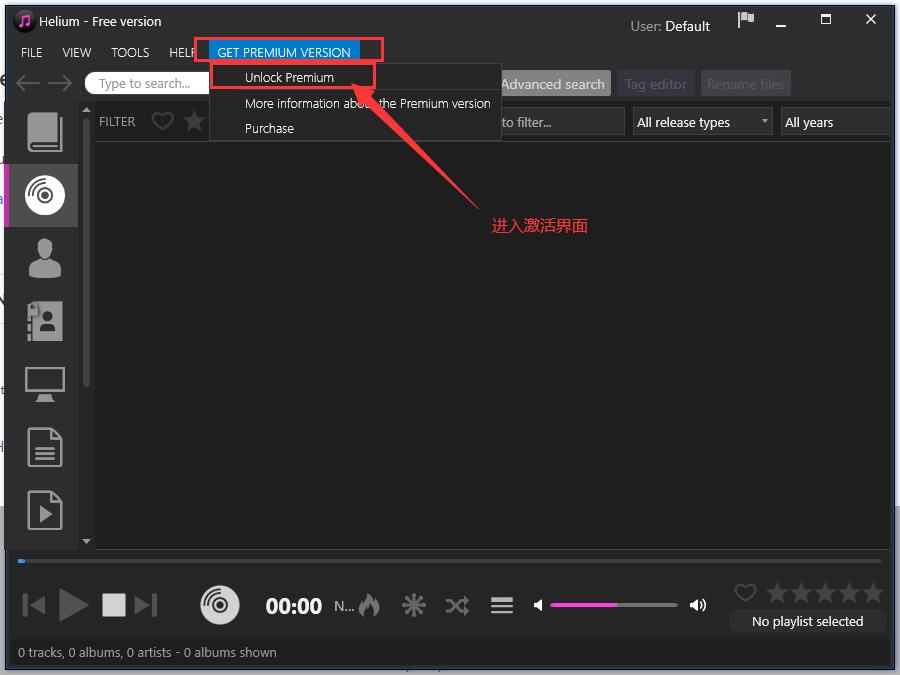Click the Helium music note app icon

point(24,21)
